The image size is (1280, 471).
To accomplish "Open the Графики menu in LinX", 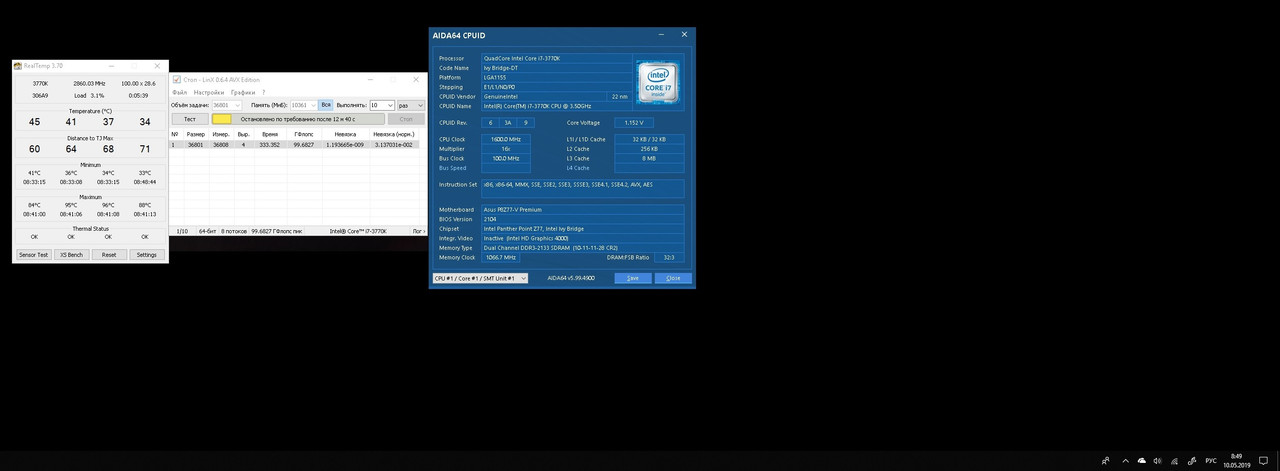I will (x=242, y=92).
